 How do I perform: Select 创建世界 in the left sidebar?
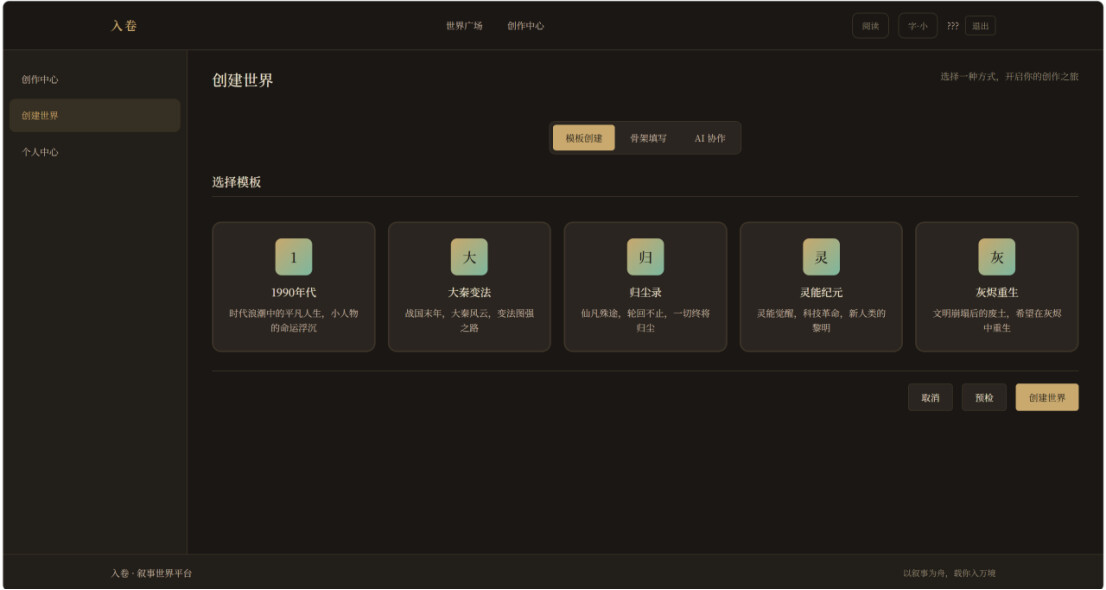coord(95,116)
